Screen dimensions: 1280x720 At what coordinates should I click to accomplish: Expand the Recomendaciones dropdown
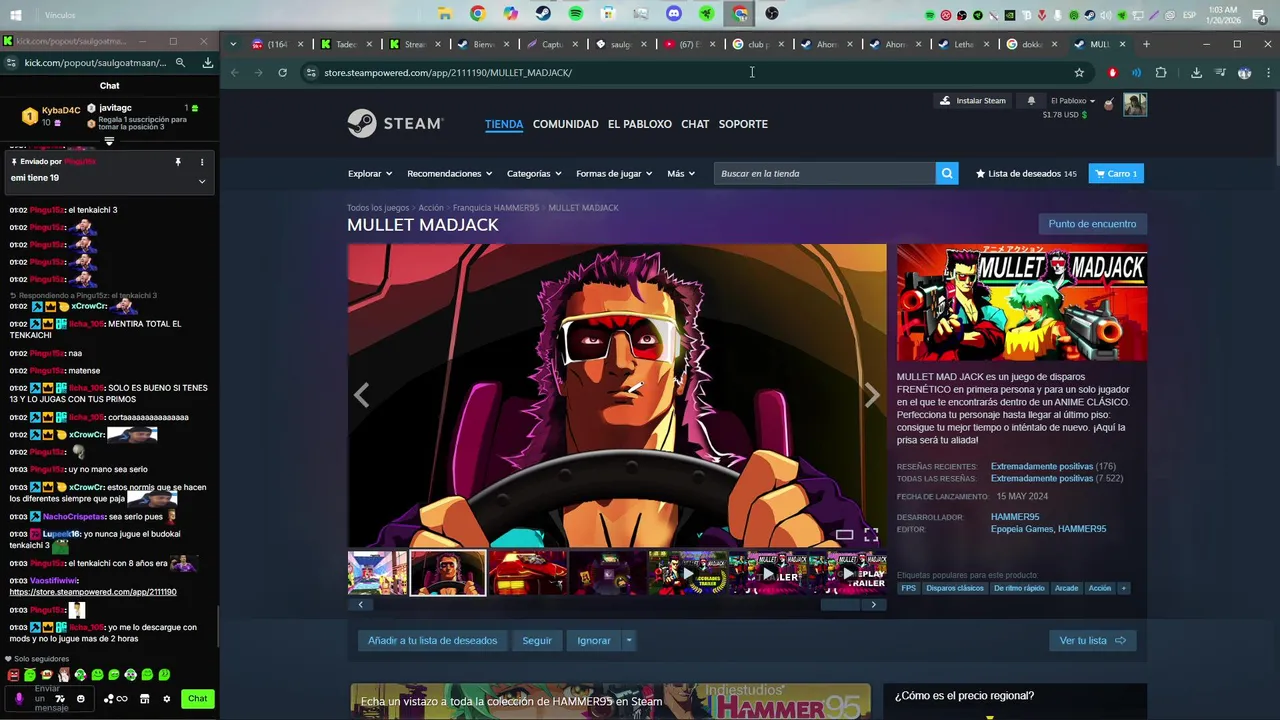pyautogui.click(x=449, y=173)
